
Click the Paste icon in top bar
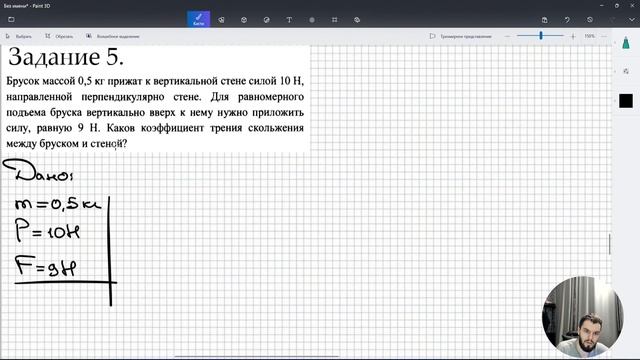(x=544, y=20)
